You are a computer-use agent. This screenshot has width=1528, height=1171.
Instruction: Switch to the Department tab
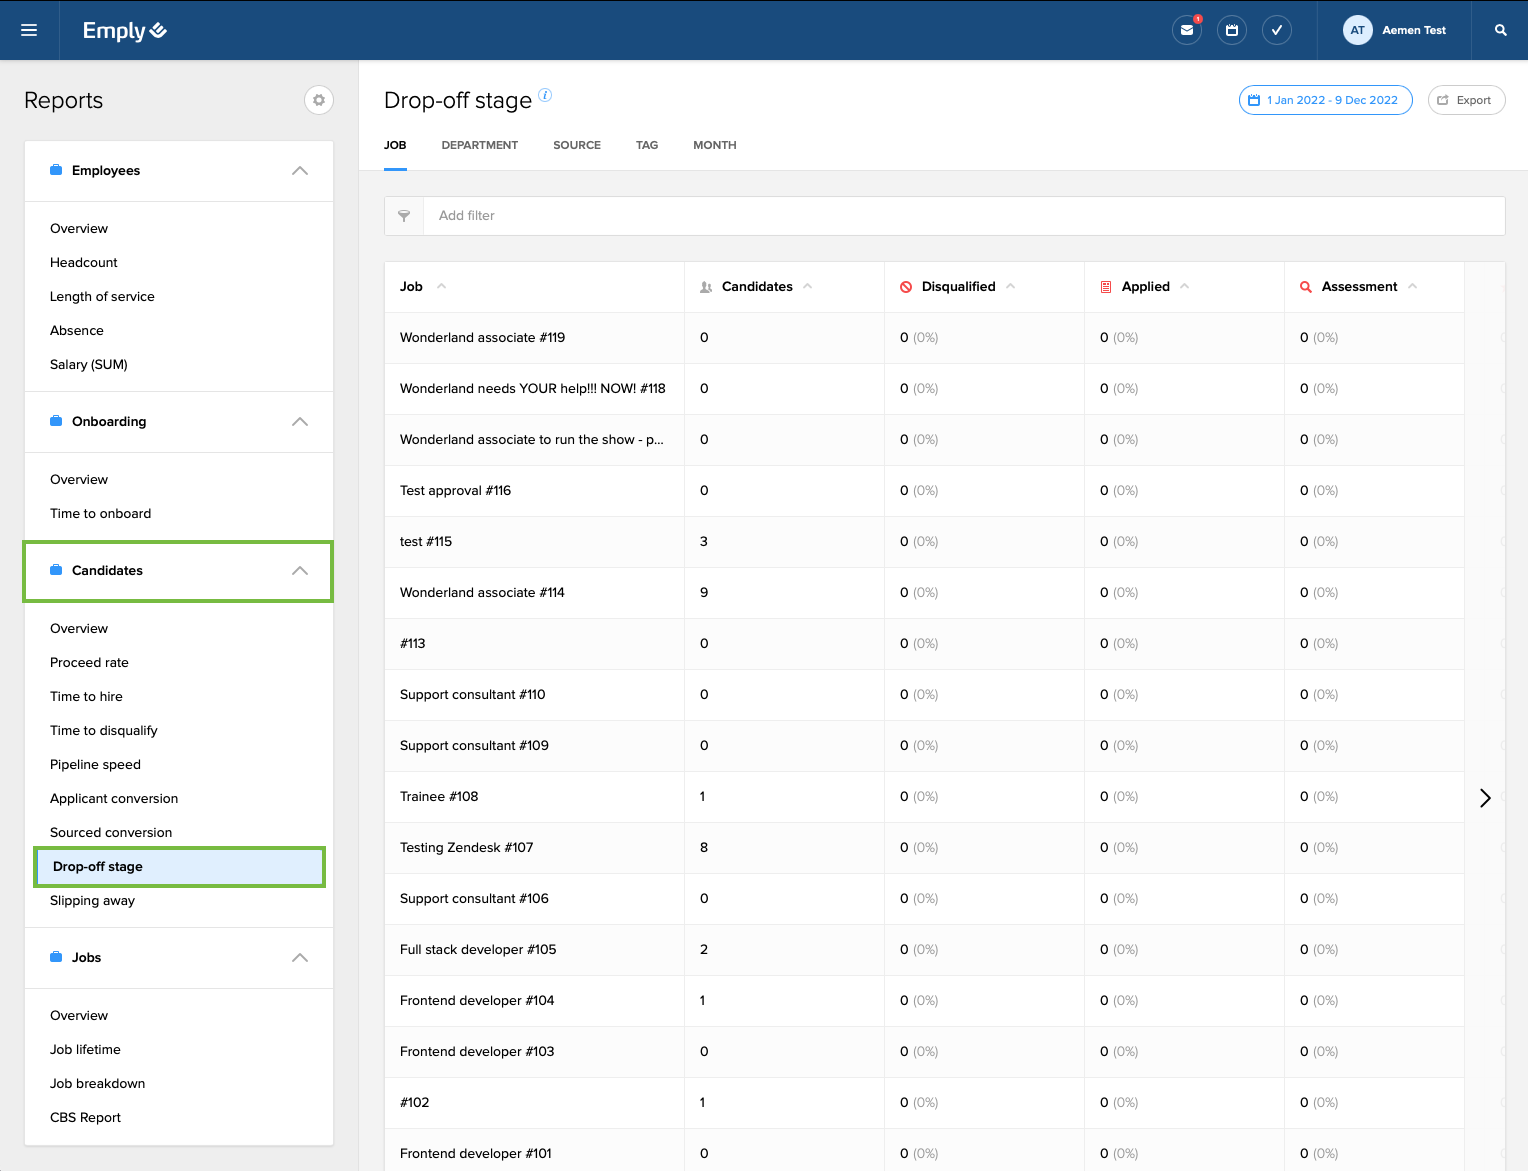click(479, 145)
